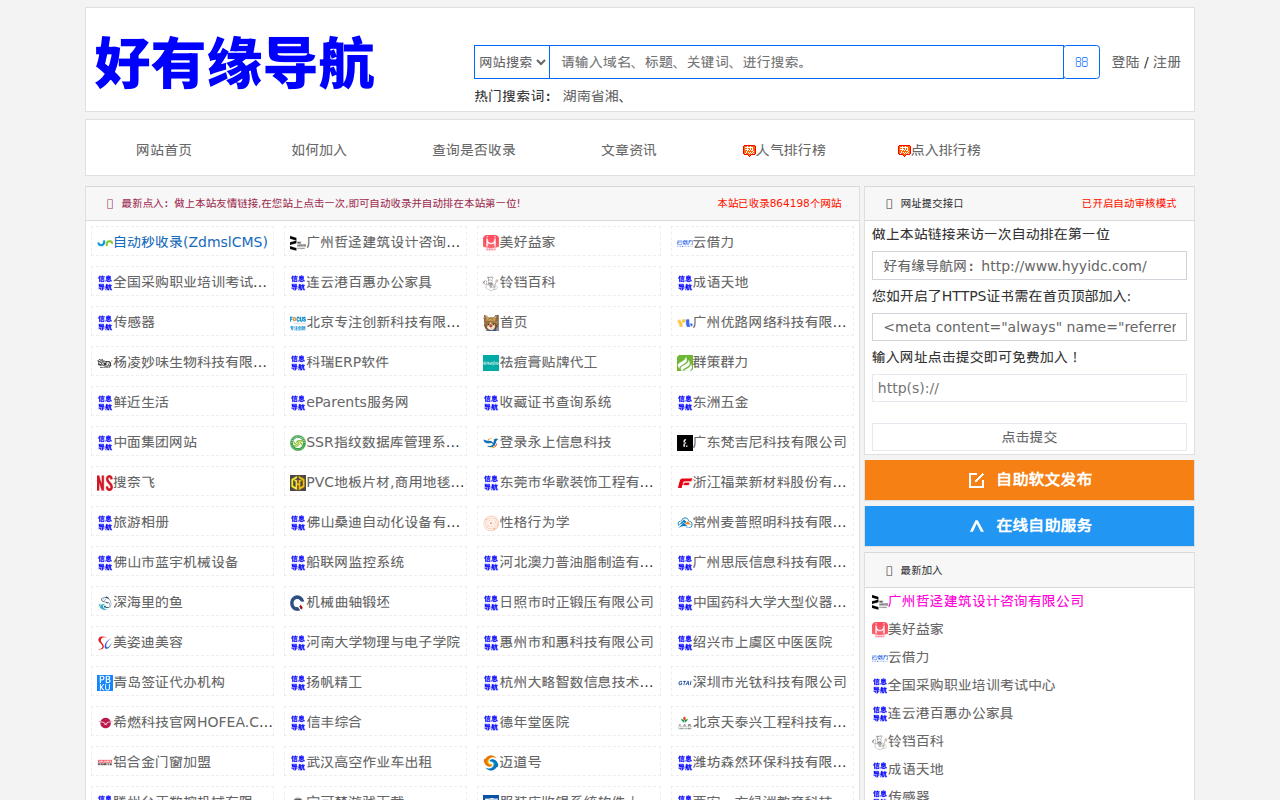
Task: Click the 已开启自动审核模式 text
Action: (1129, 204)
